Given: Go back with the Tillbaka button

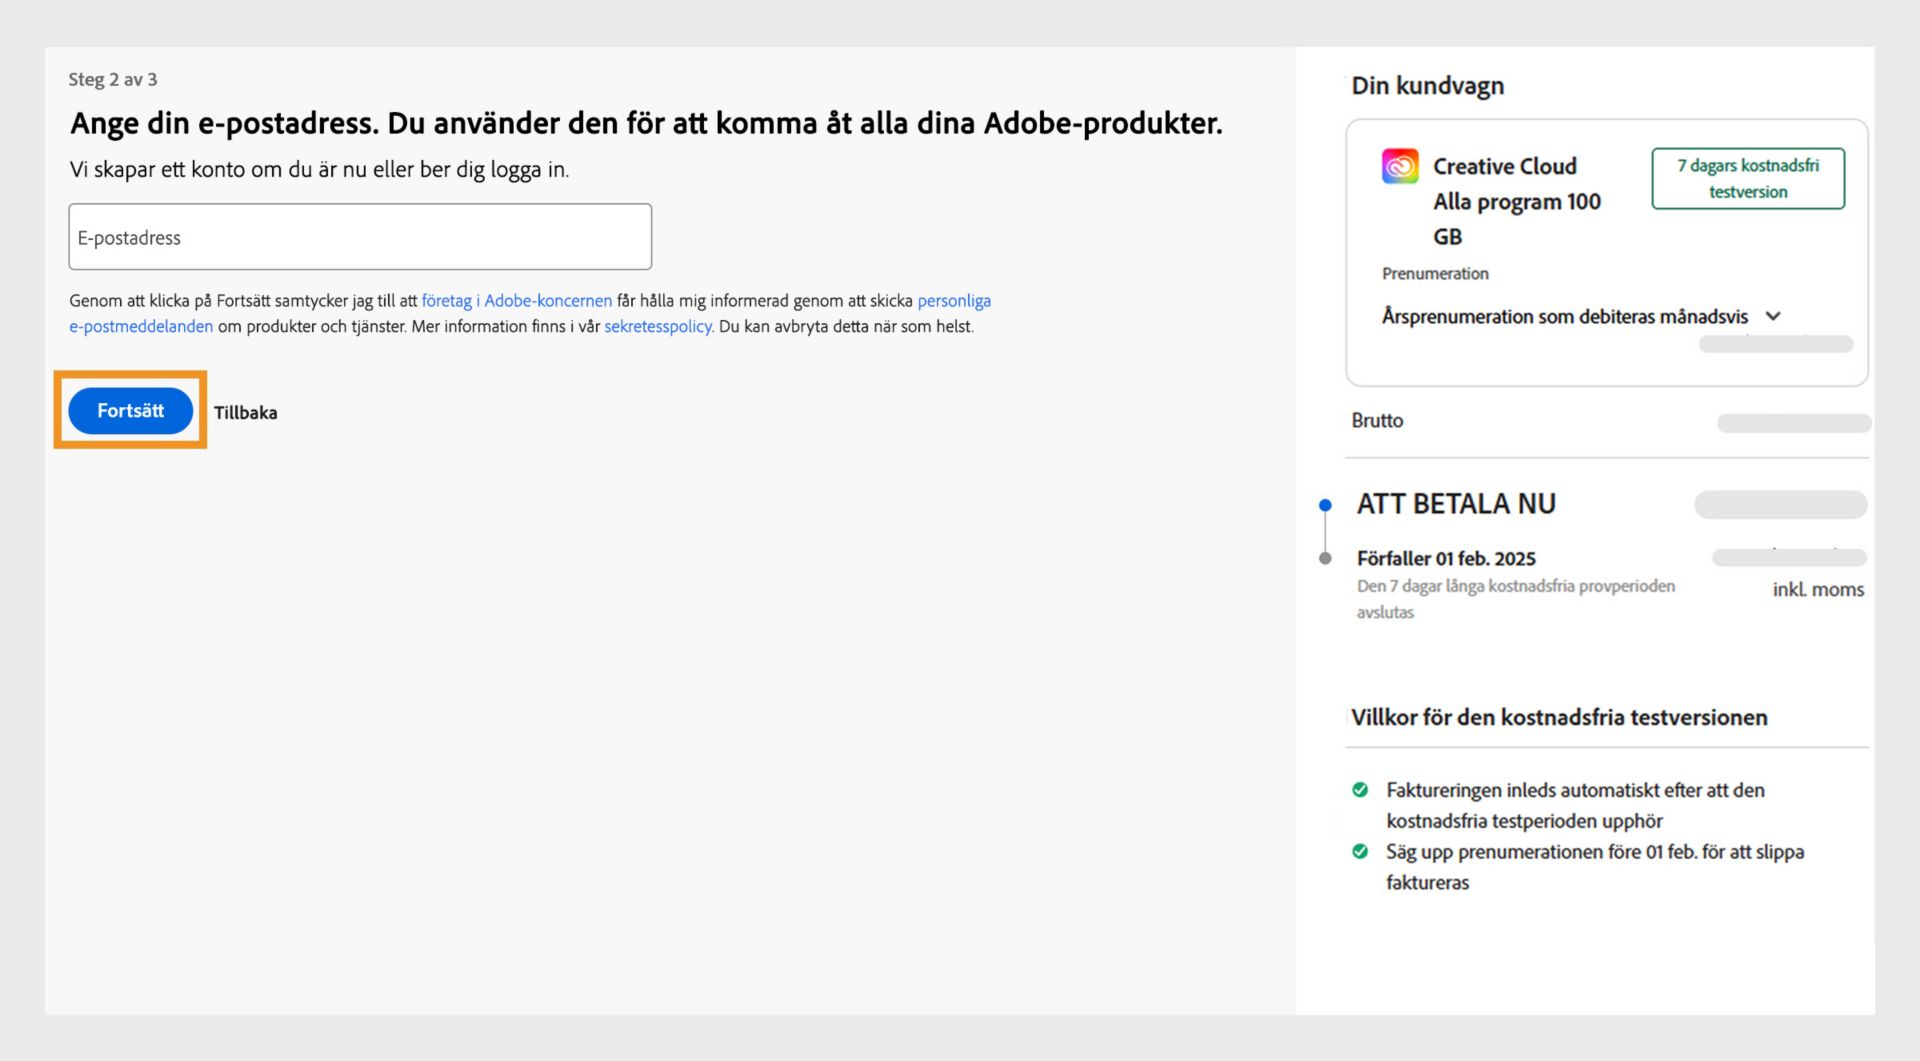Looking at the screenshot, I should 245,412.
